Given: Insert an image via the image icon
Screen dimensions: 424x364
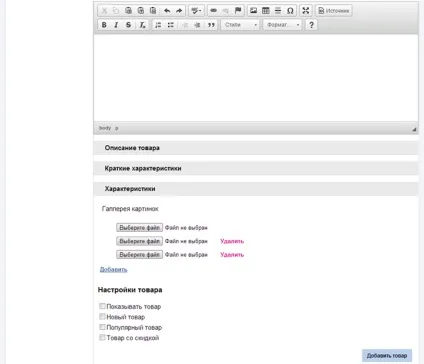Looking at the screenshot, I should pos(253,11).
